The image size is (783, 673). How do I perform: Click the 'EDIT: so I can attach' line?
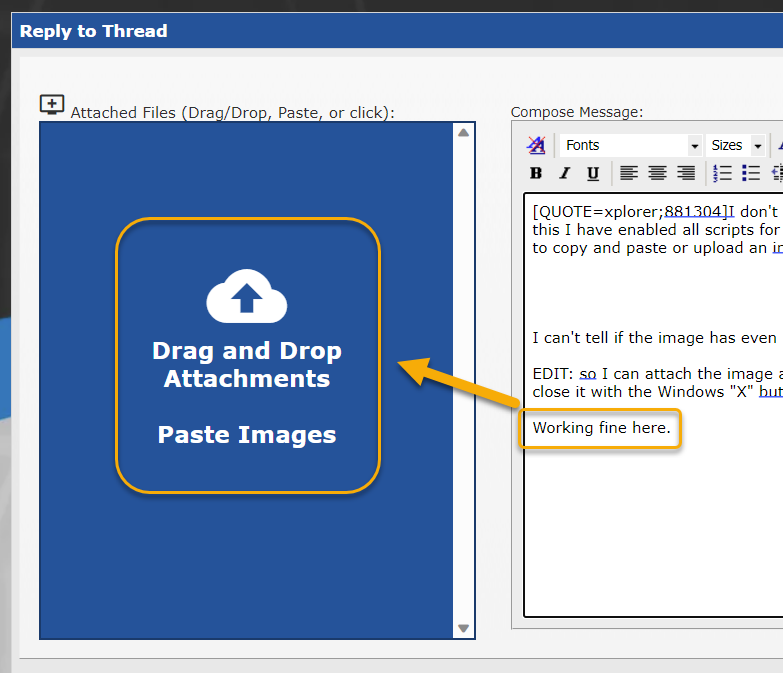[x=658, y=374]
